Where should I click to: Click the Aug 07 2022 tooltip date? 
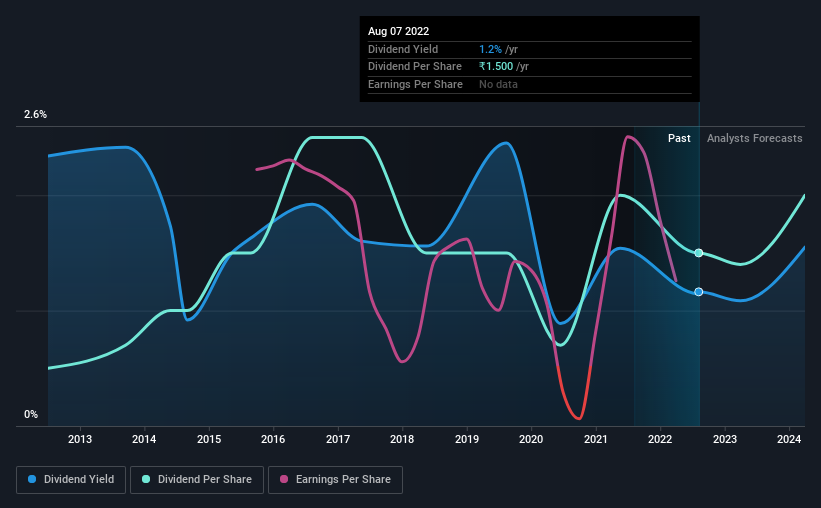point(398,31)
